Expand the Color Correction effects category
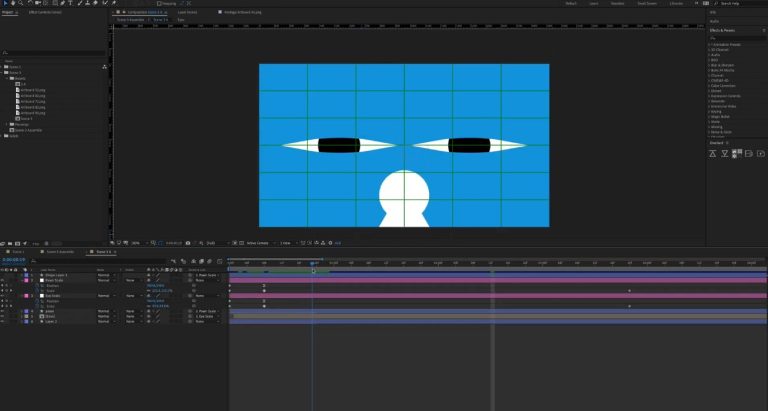This screenshot has height=411, width=768. coord(723,86)
